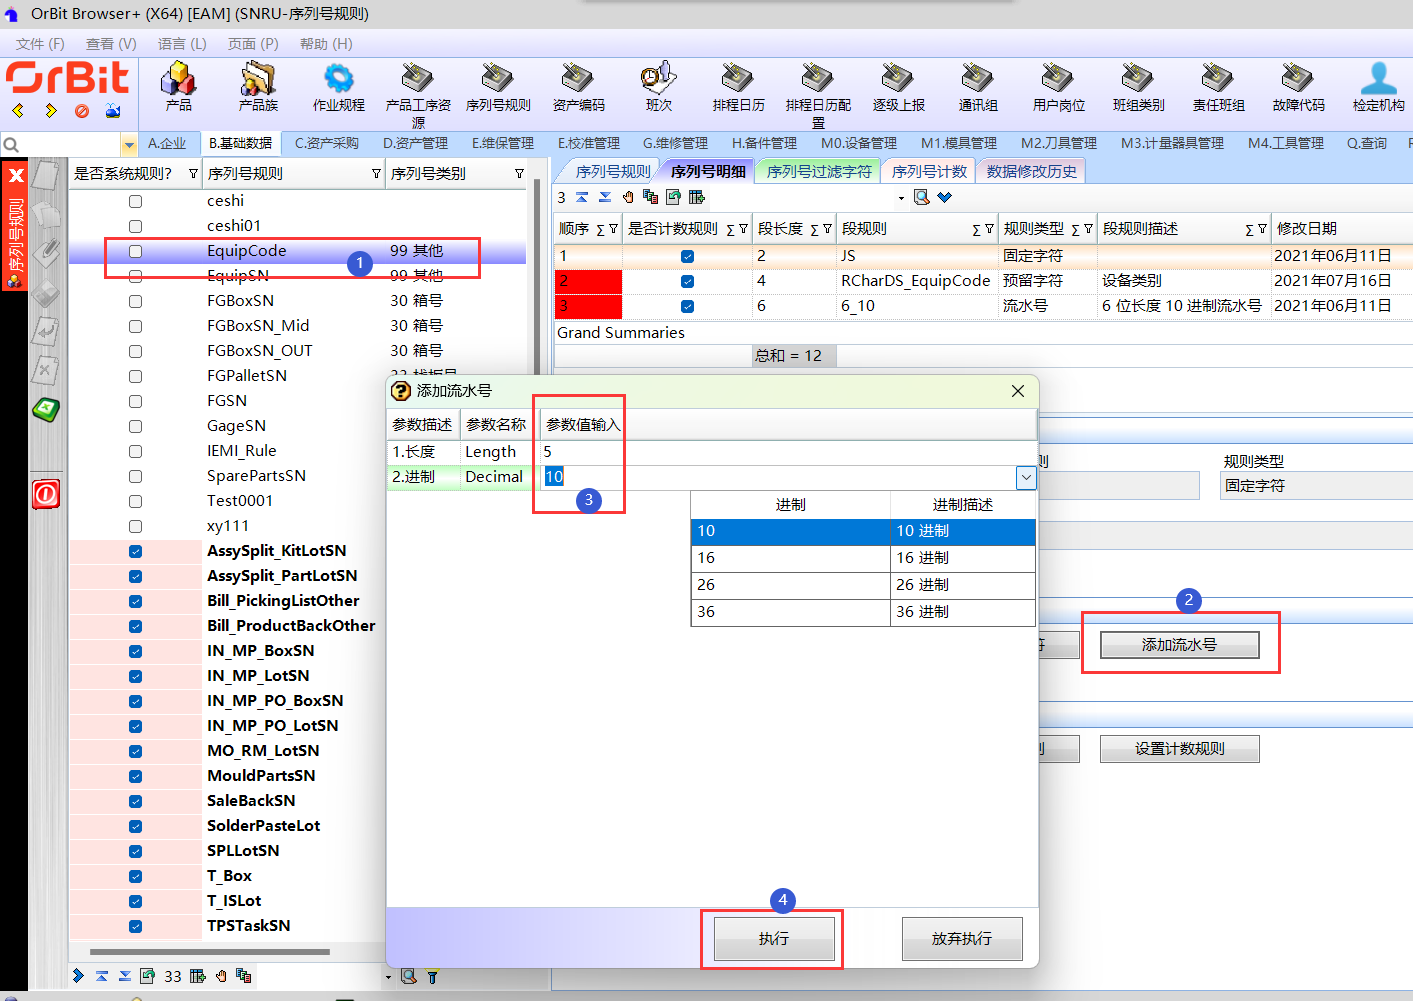Open the 文件 (F) menu
Image resolution: width=1413 pixels, height=1001 pixels.
pos(40,44)
